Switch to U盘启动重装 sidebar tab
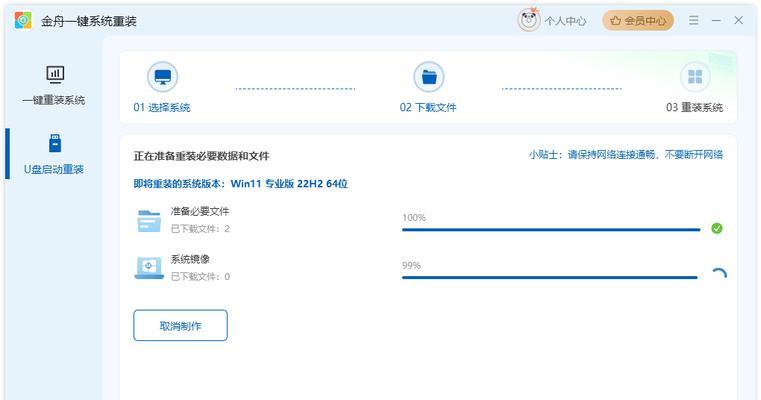Image resolution: width=761 pixels, height=400 pixels. 54,169
